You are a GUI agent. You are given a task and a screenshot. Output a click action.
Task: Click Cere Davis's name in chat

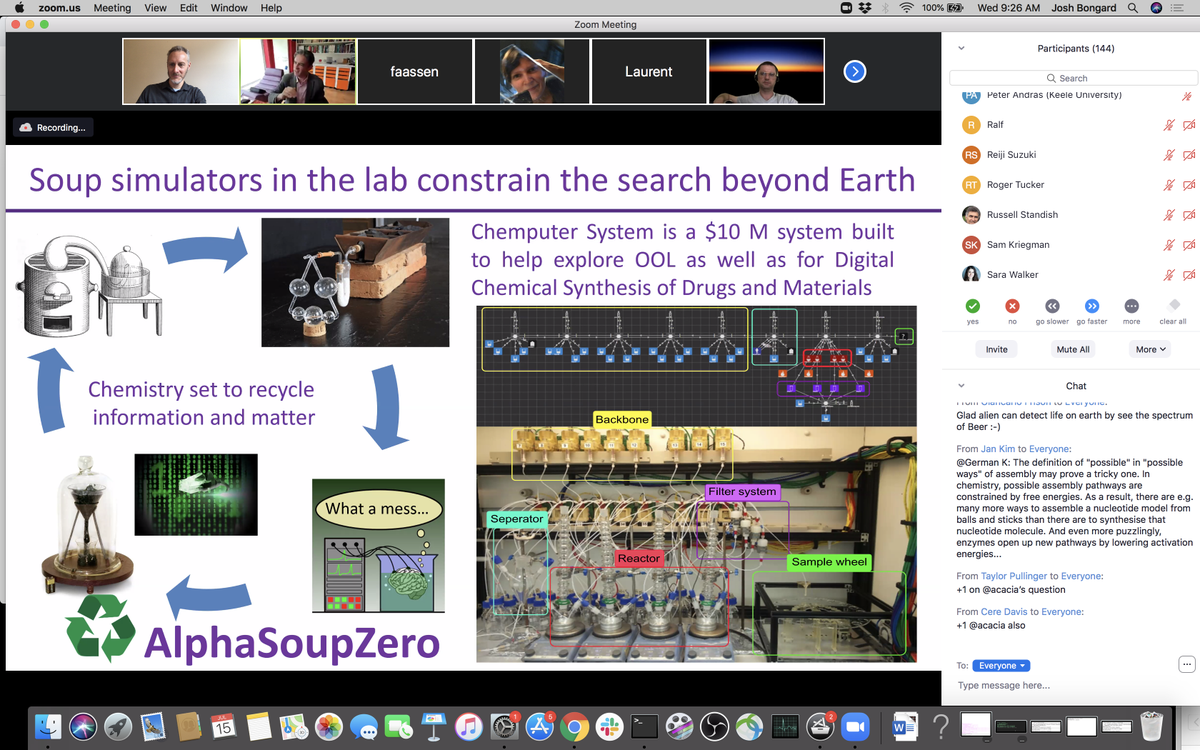[x=1005, y=611]
